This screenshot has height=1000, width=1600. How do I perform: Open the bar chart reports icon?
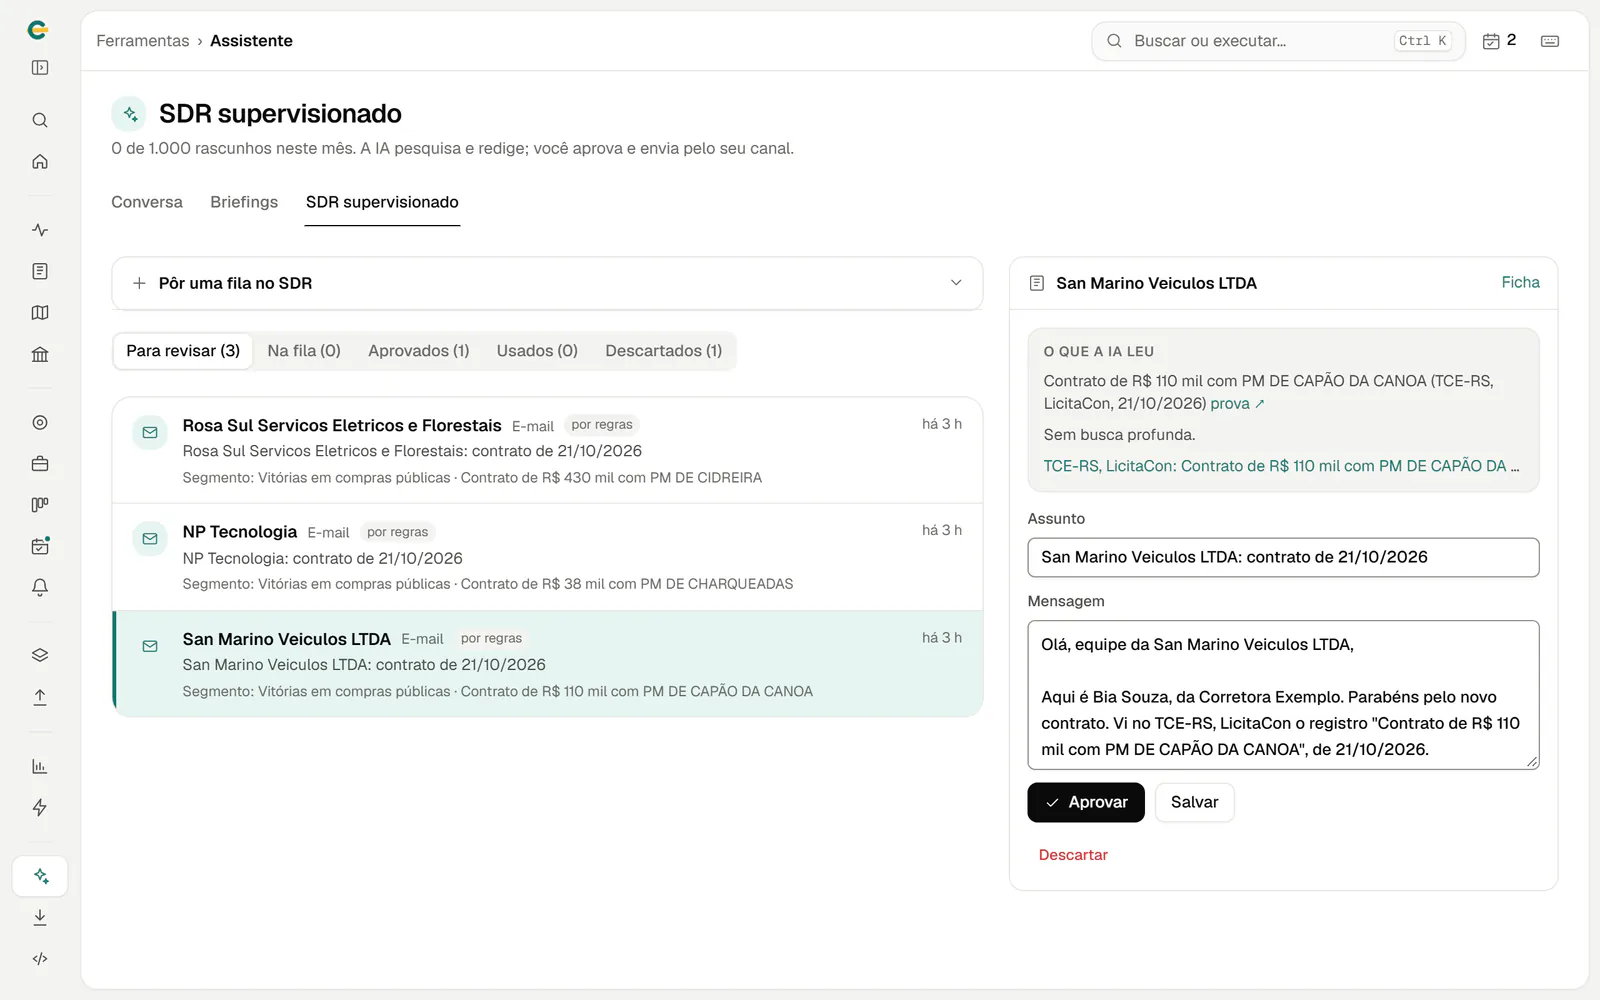(x=40, y=767)
